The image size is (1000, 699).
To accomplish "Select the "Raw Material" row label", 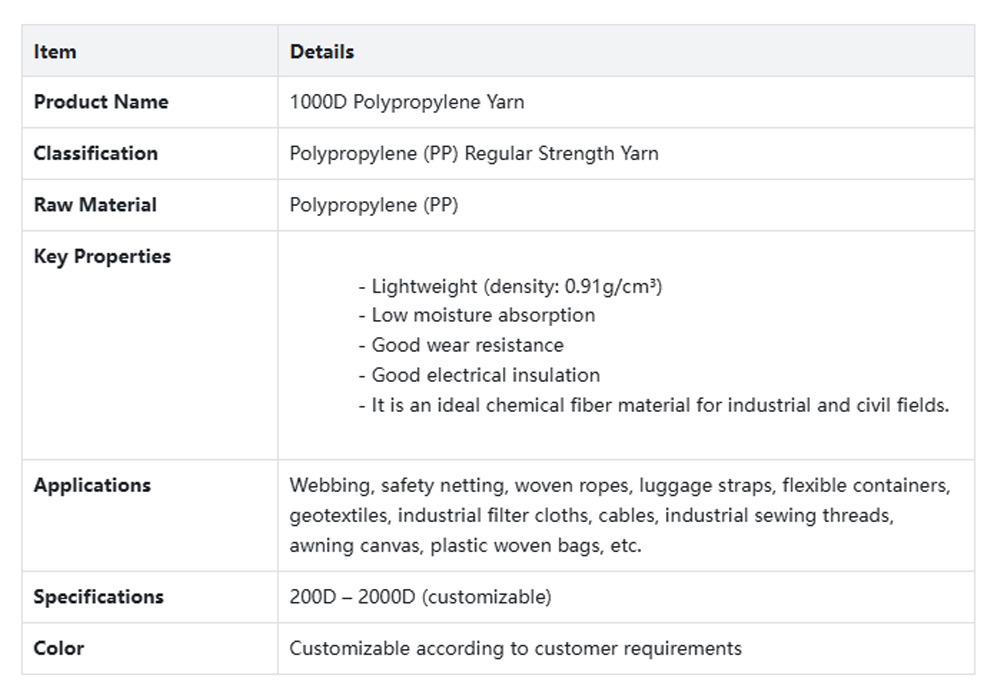I will 95,205.
